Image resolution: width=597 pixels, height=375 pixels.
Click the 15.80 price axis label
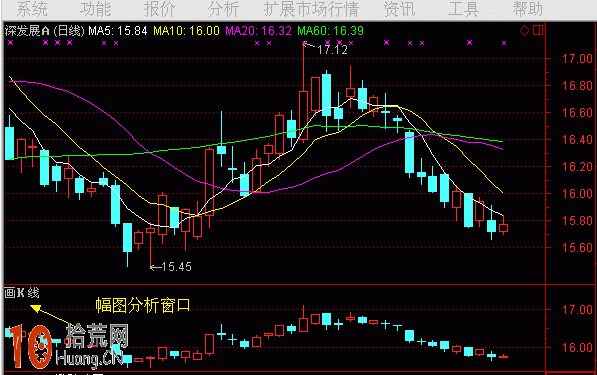tap(578, 221)
